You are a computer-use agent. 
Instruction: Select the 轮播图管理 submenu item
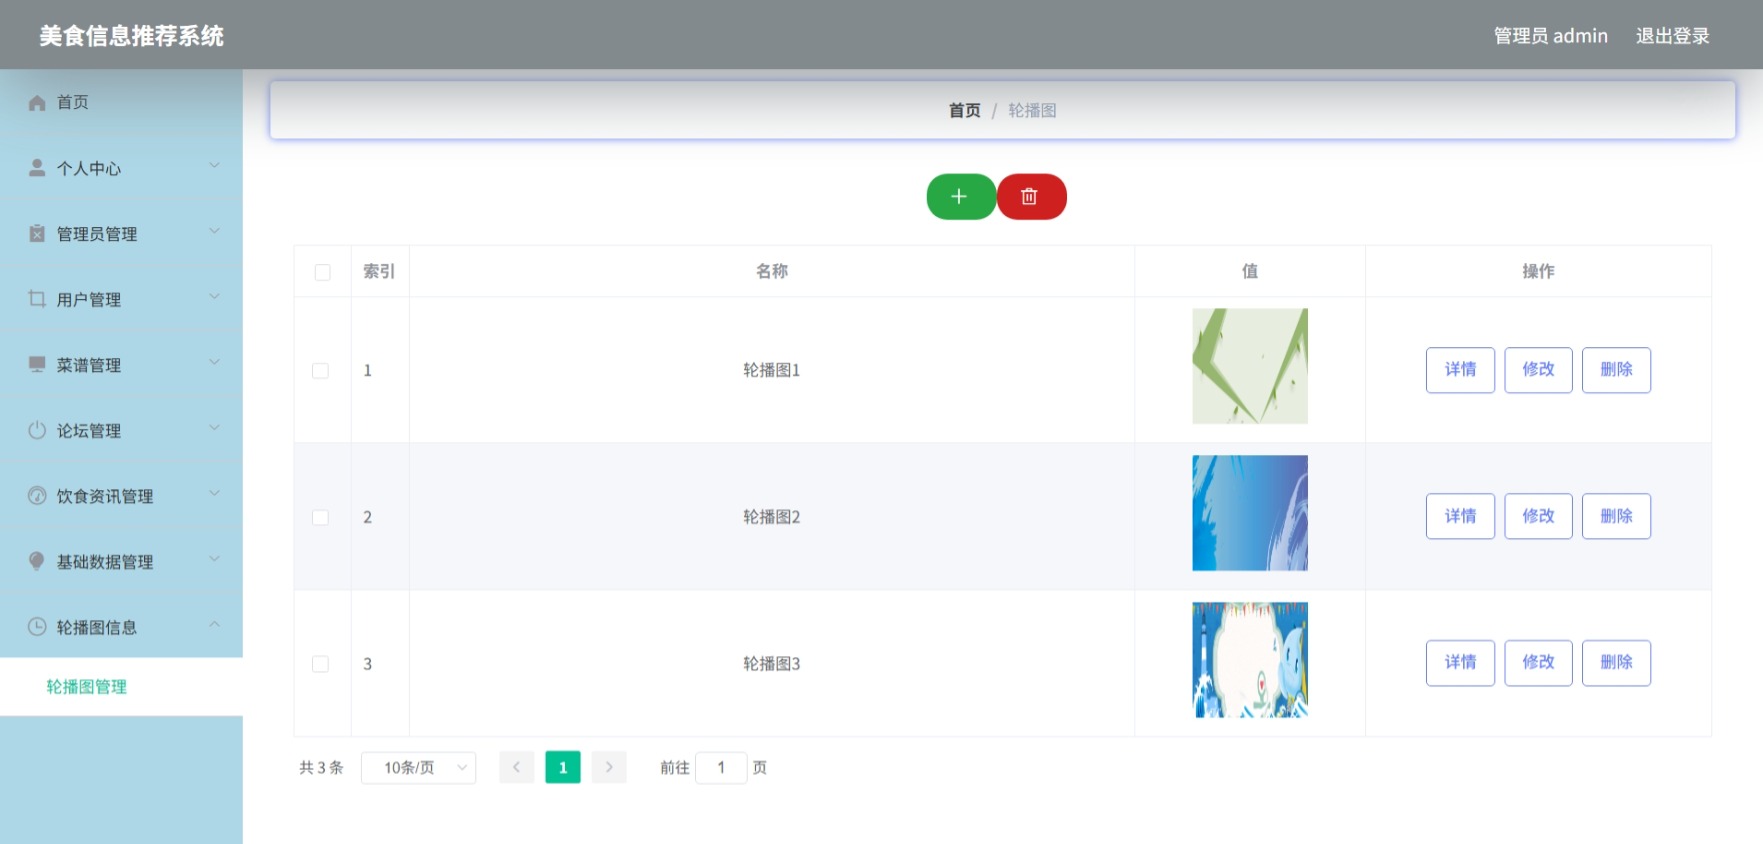coord(121,687)
